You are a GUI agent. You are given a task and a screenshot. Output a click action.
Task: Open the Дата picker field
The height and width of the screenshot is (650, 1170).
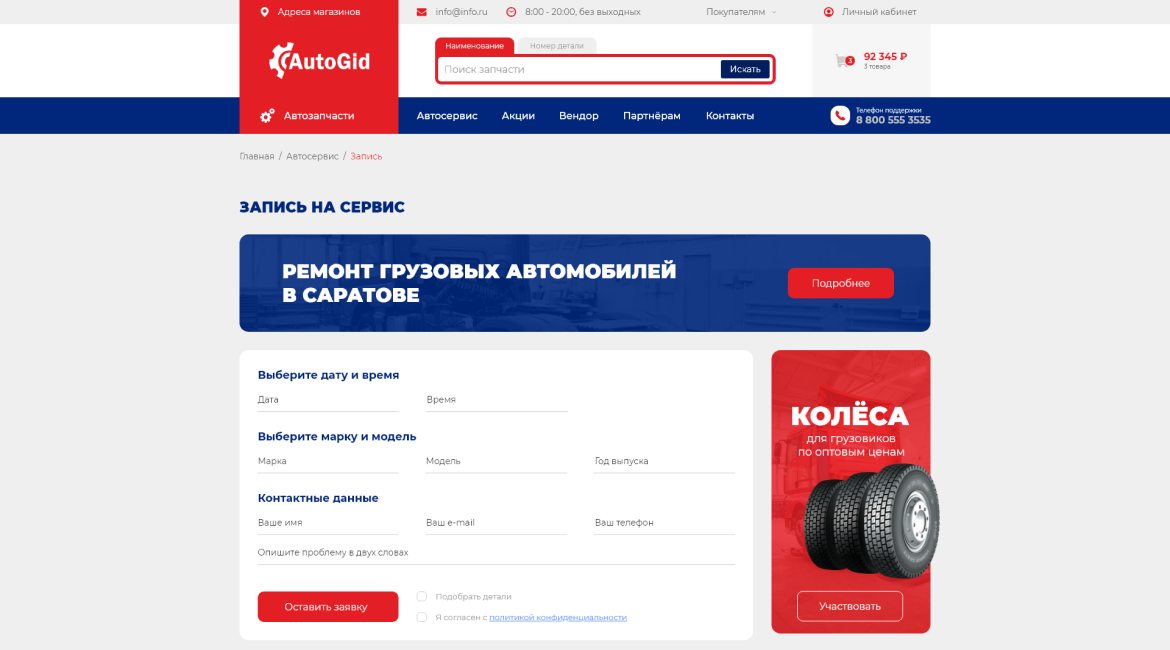pos(328,401)
